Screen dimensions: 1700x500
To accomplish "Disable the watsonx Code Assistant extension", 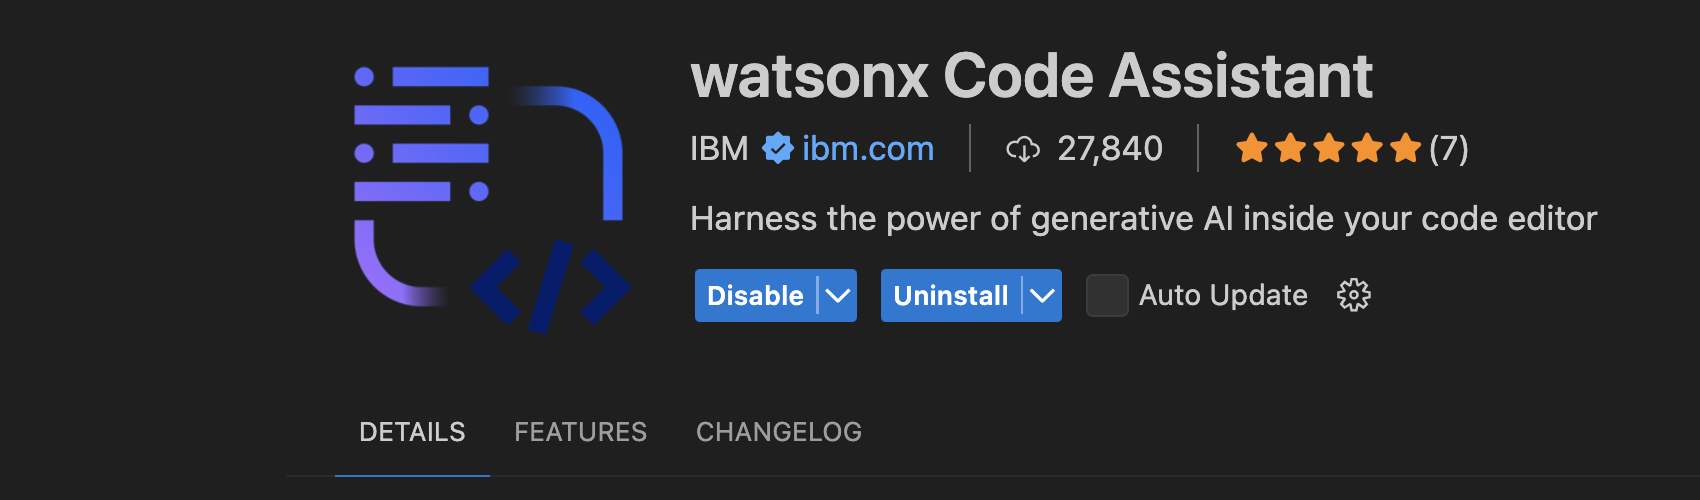I will [755, 295].
